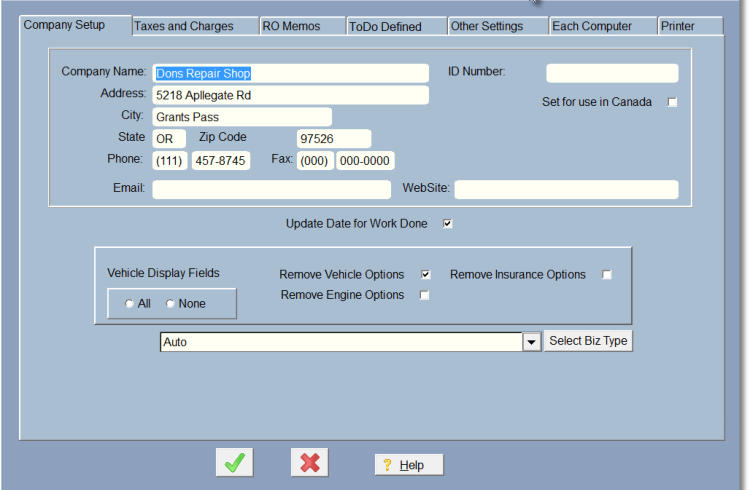Expand the Auto business type dropdown
The height and width of the screenshot is (490, 750).
(532, 342)
